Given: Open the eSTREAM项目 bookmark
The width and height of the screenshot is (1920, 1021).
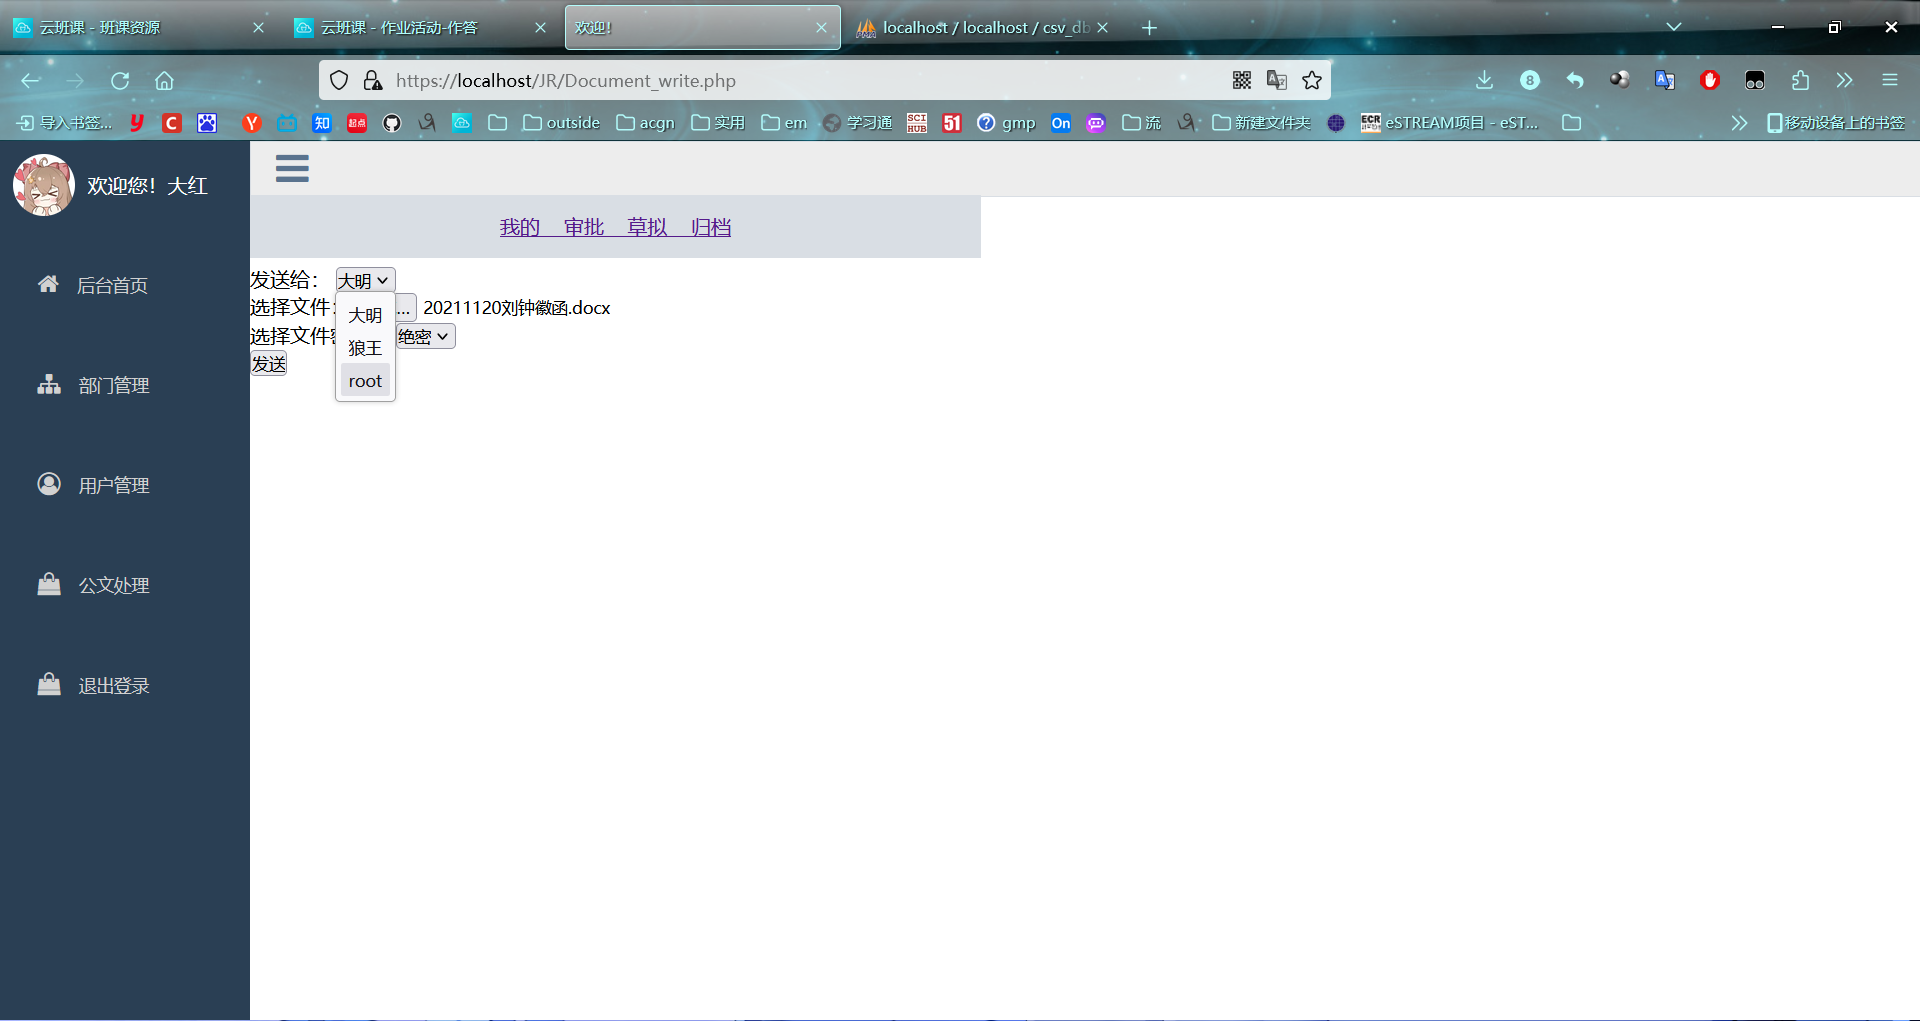Looking at the screenshot, I should click(x=1450, y=123).
